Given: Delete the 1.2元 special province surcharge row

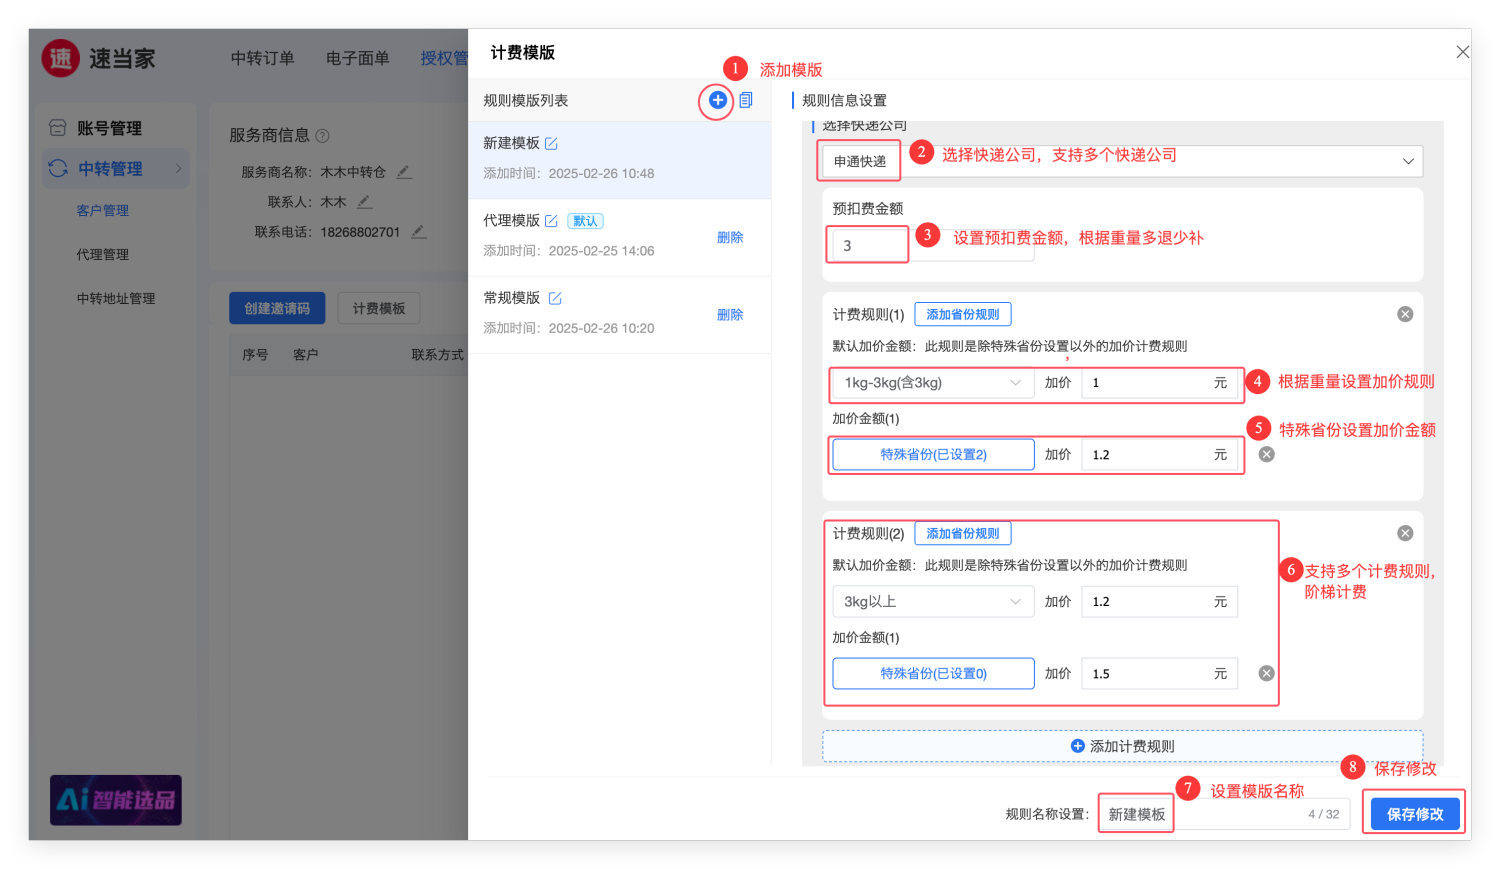Looking at the screenshot, I should (x=1266, y=454).
